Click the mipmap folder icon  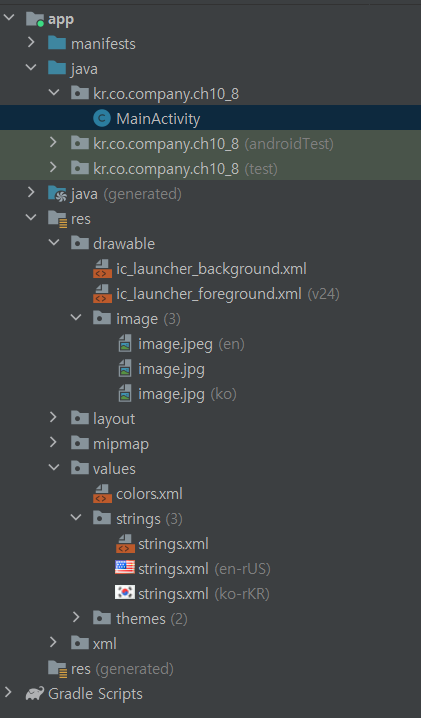pos(80,443)
